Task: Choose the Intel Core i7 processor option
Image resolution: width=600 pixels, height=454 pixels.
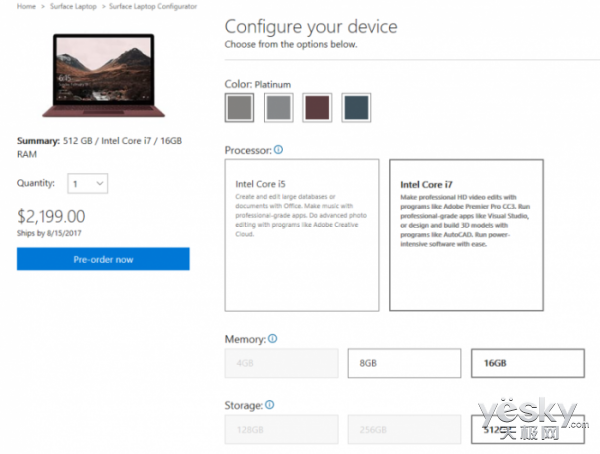Action: (466, 235)
